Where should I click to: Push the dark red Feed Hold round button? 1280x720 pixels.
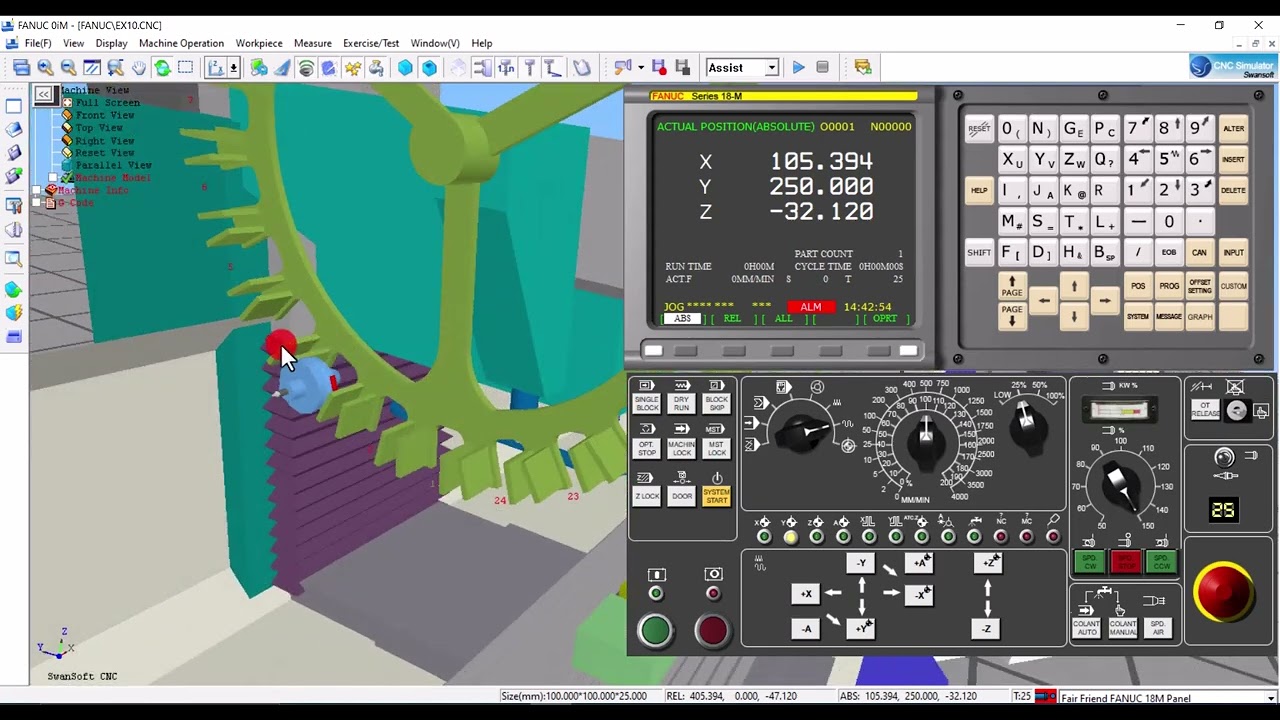coord(712,630)
